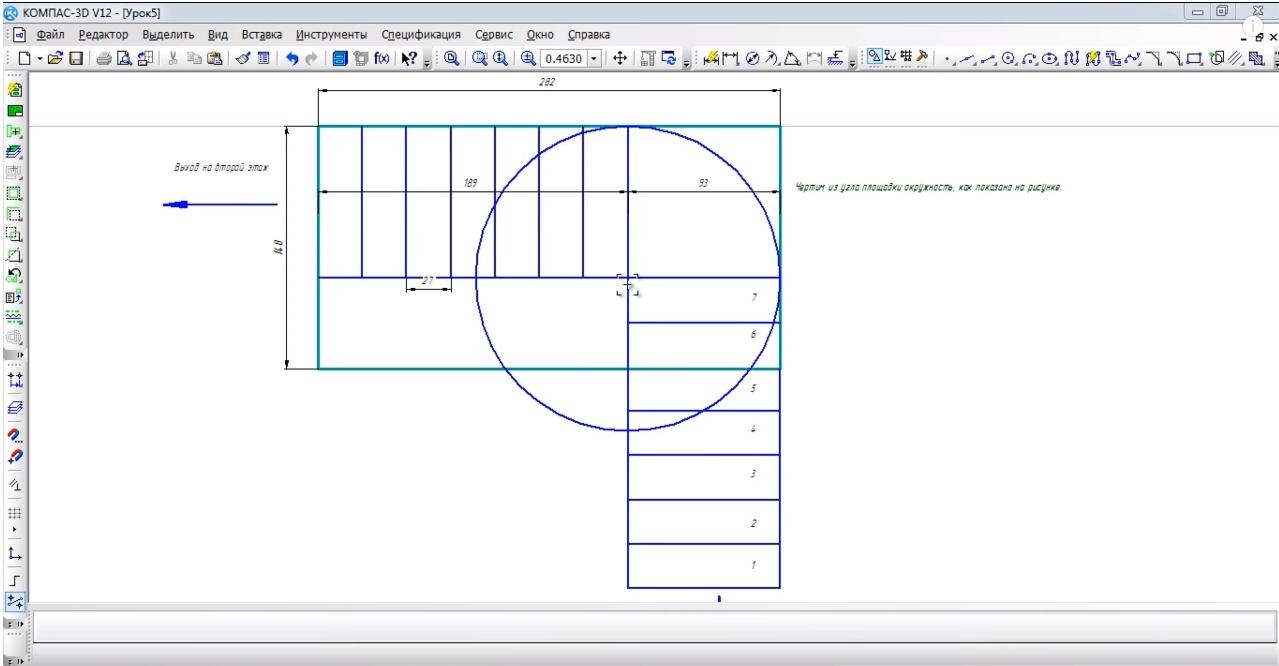Click the pan view crosshair arrows icon
Viewport: 1279px width, 666px height.
[621, 58]
